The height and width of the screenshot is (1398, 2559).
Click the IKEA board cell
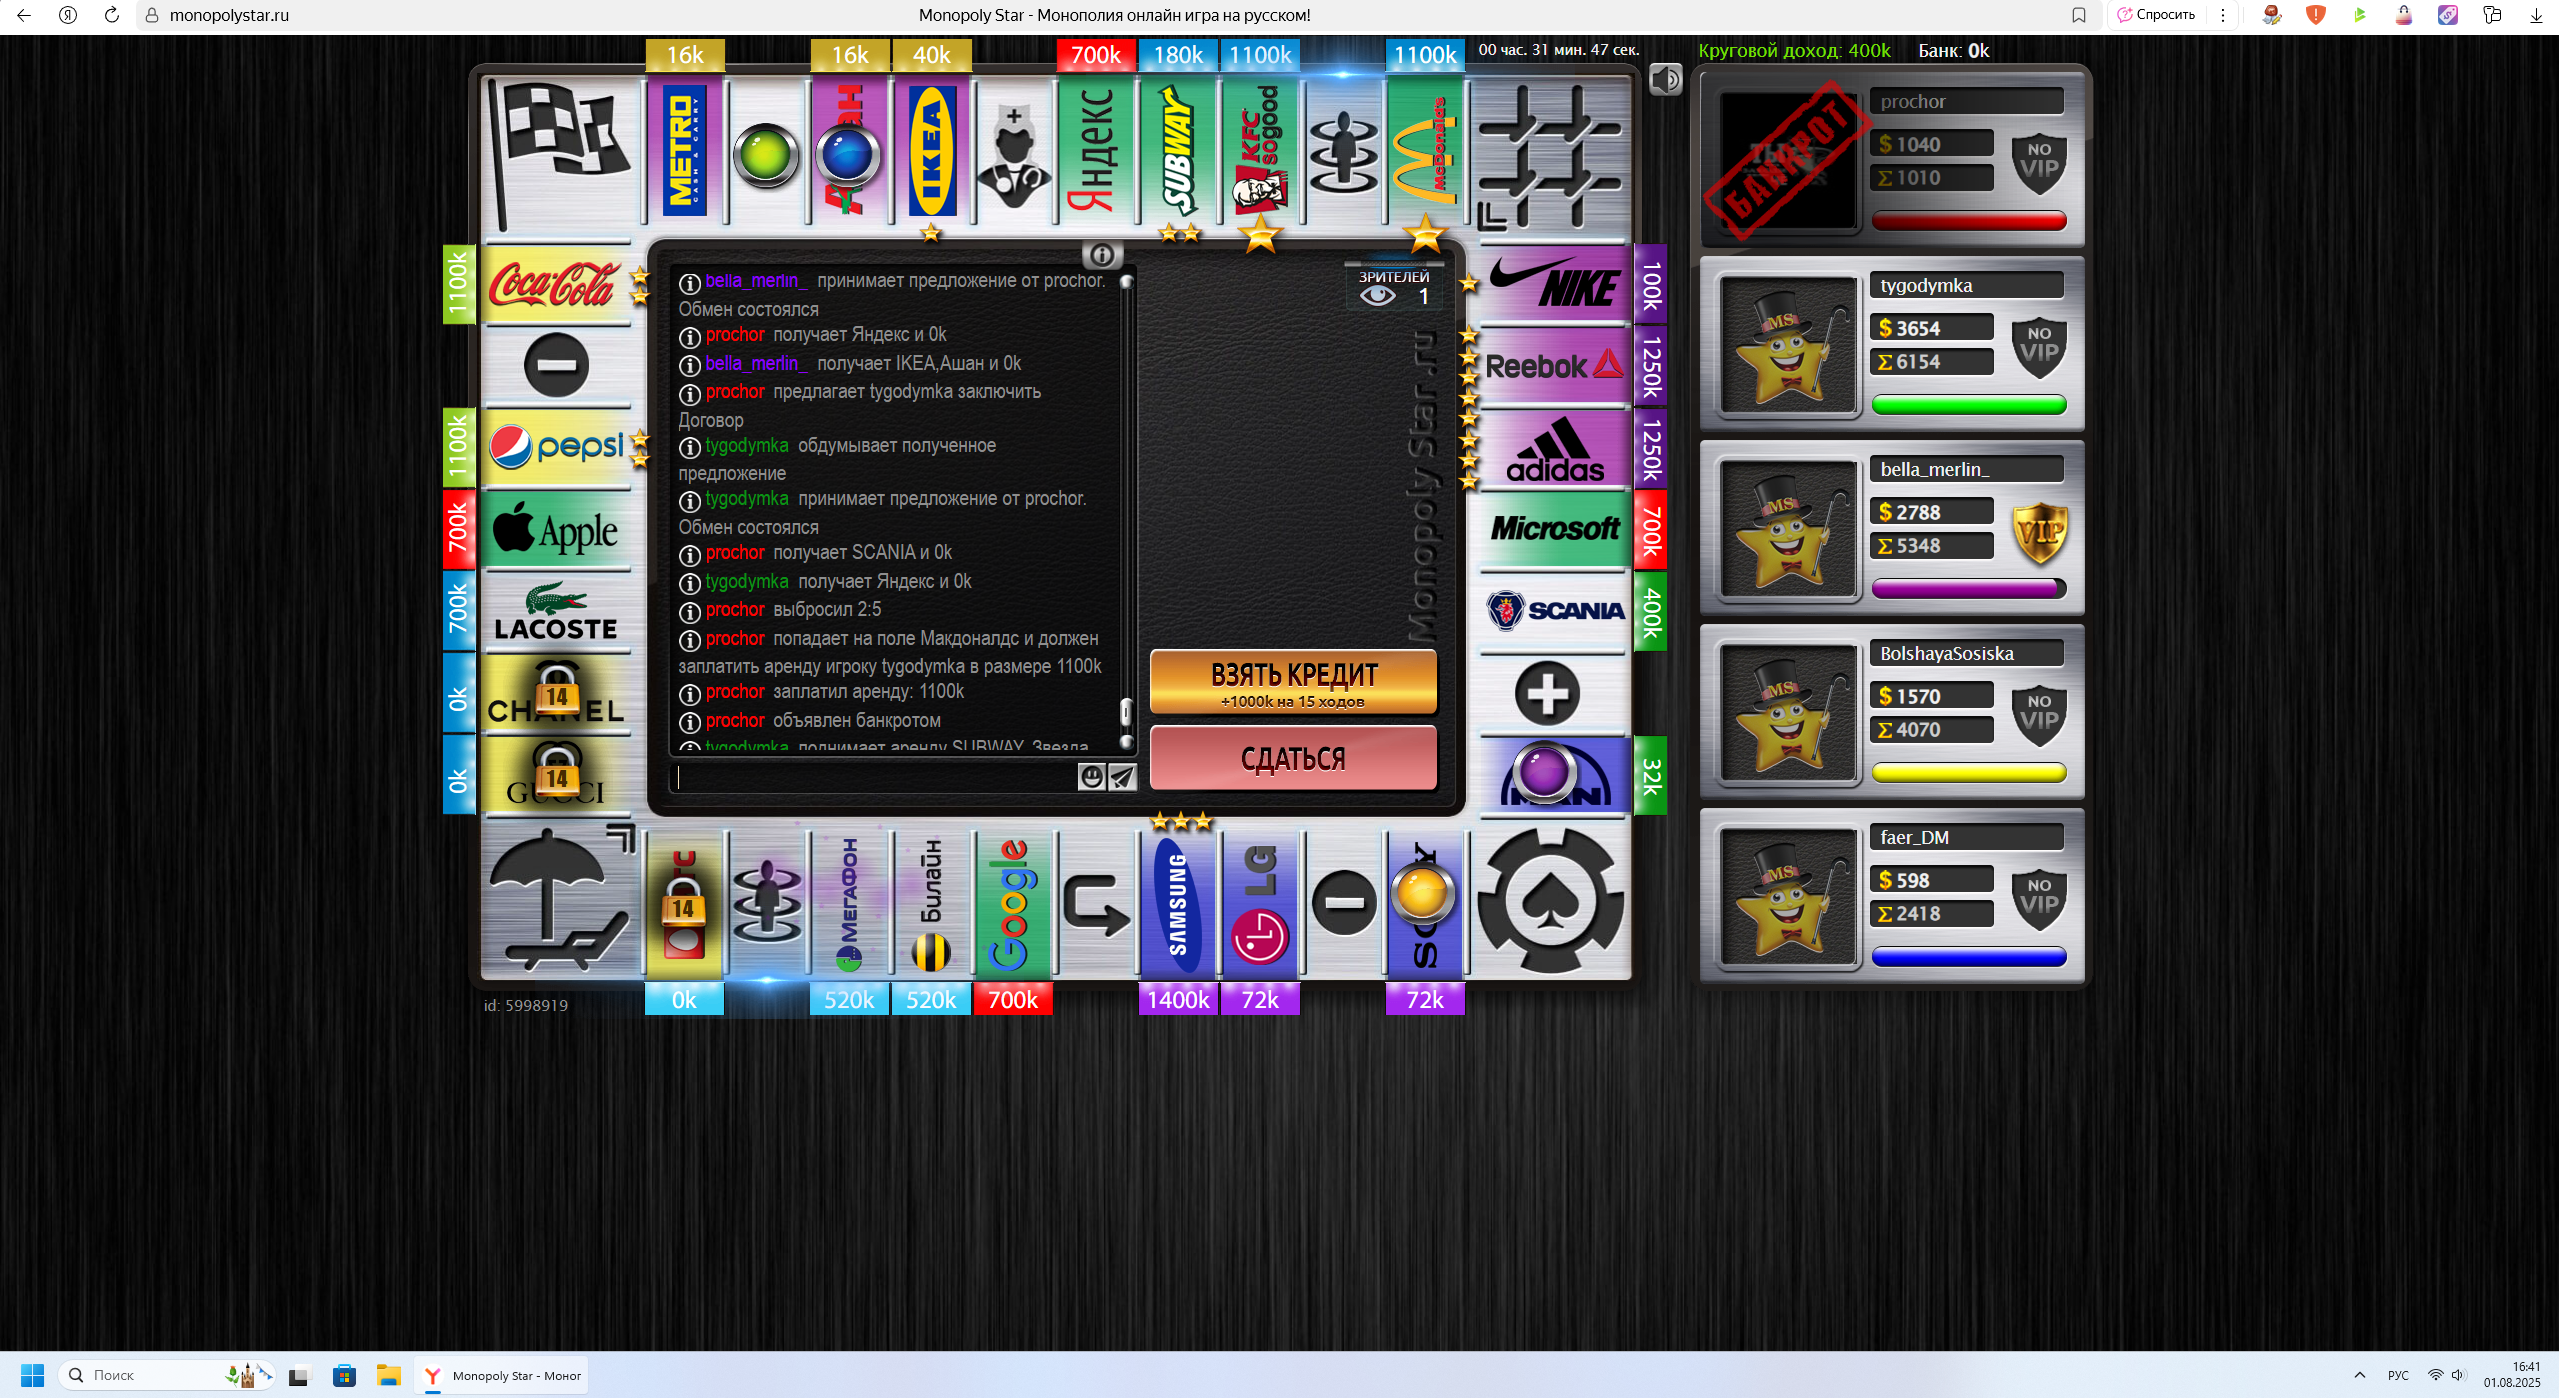pyautogui.click(x=931, y=152)
